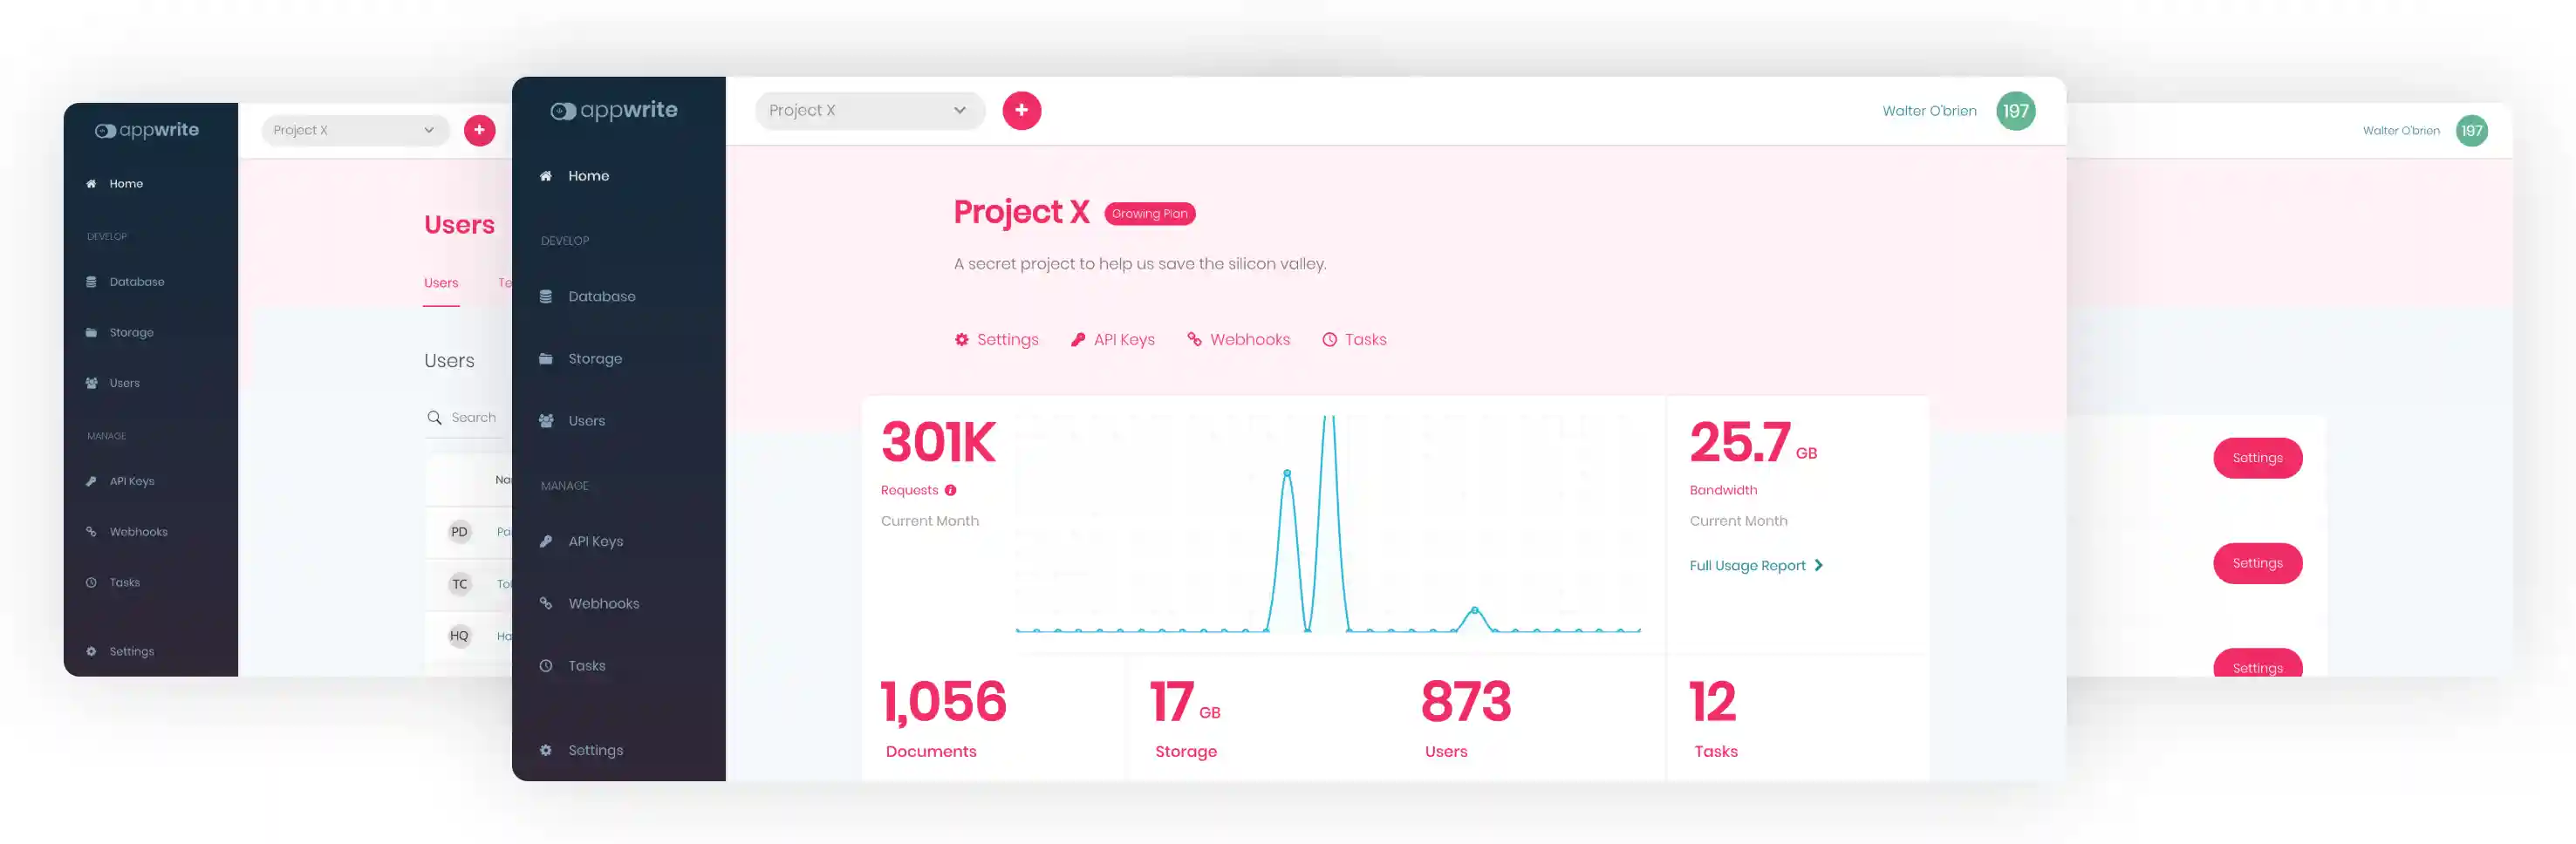Viewport: 2576px width, 844px height.
Task: Click the Growing Plan badge next to Project X
Action: [1149, 213]
